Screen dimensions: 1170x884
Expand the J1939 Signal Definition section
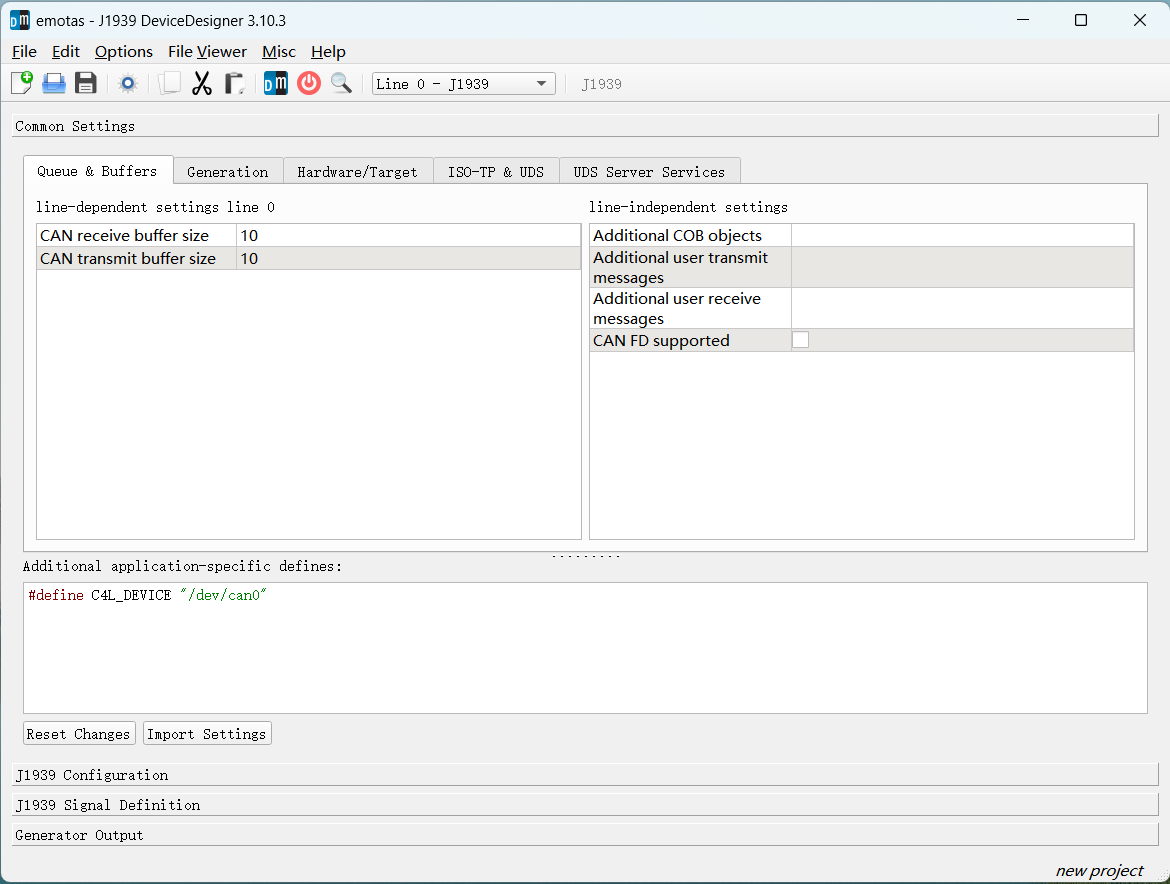tap(586, 805)
